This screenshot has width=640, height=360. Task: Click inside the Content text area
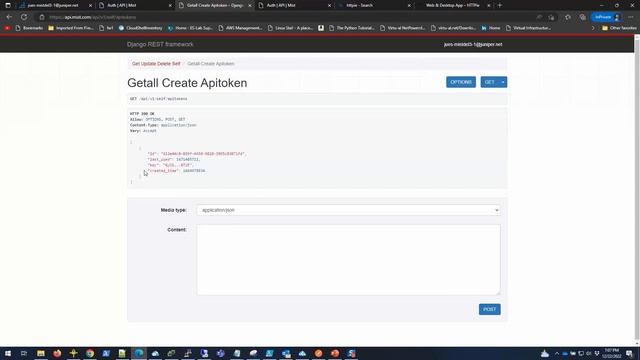pos(349,260)
